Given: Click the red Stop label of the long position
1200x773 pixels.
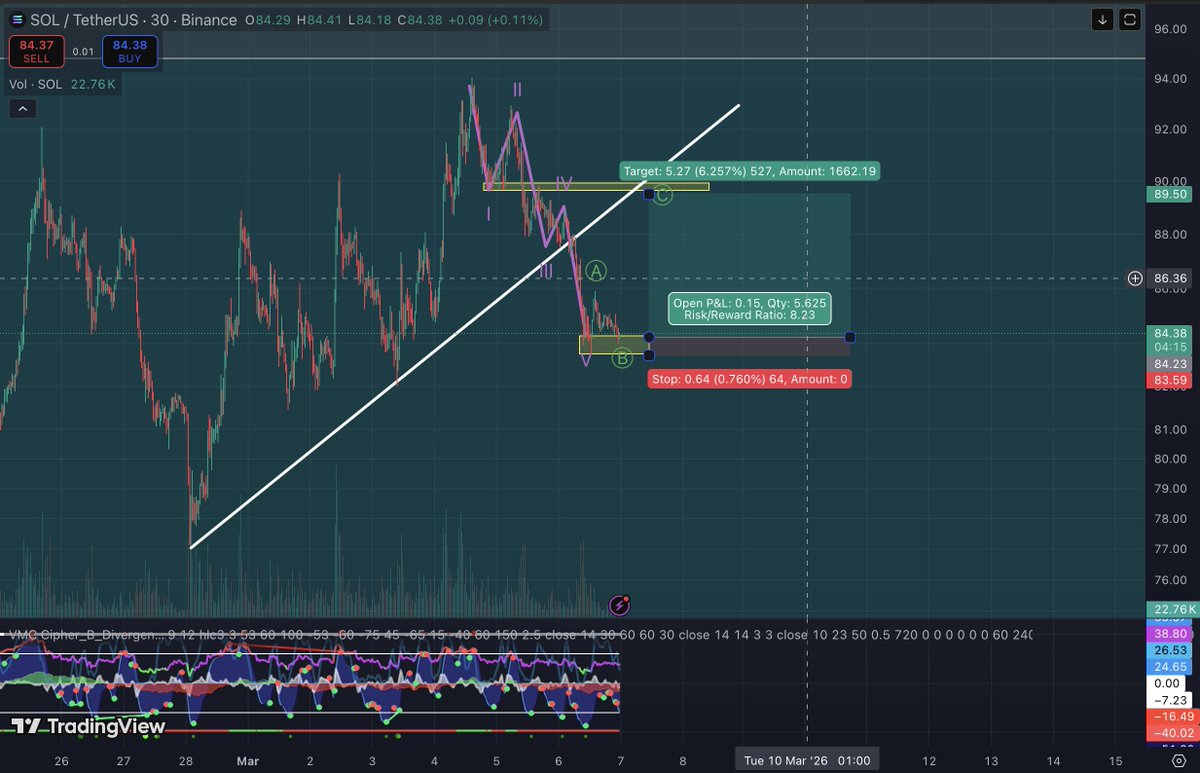Looking at the screenshot, I should tap(750, 379).
